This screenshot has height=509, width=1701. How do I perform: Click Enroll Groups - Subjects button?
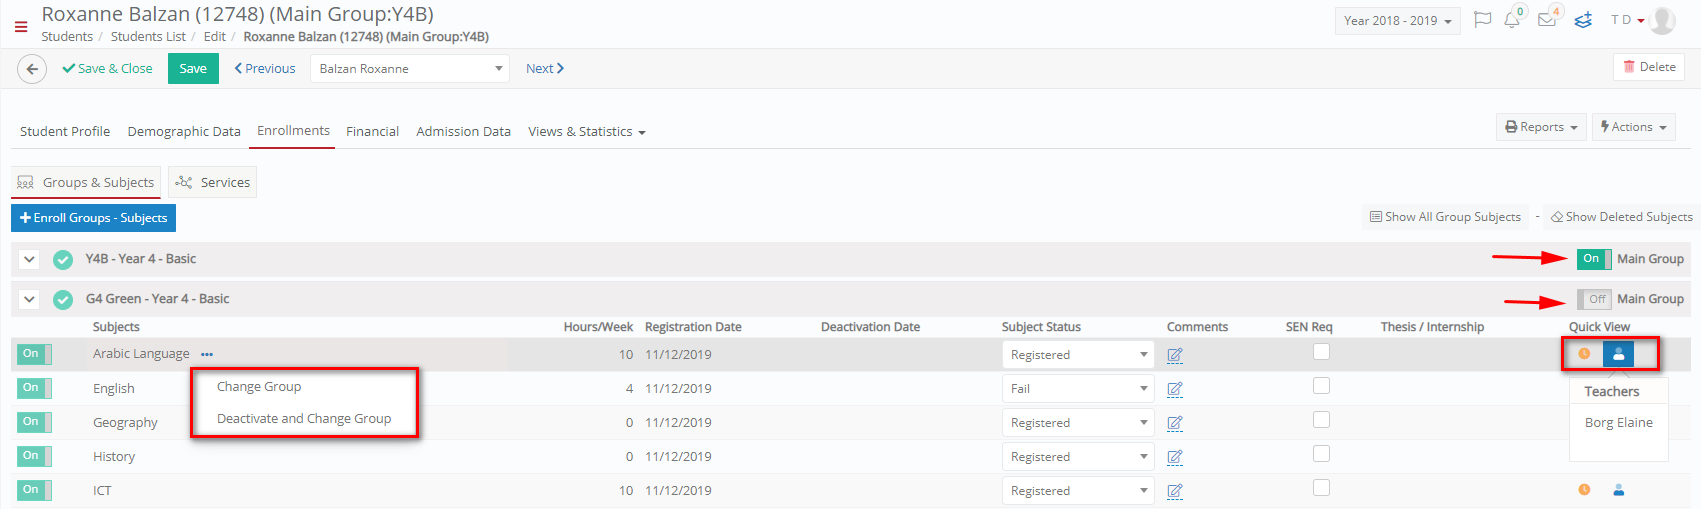tap(94, 218)
